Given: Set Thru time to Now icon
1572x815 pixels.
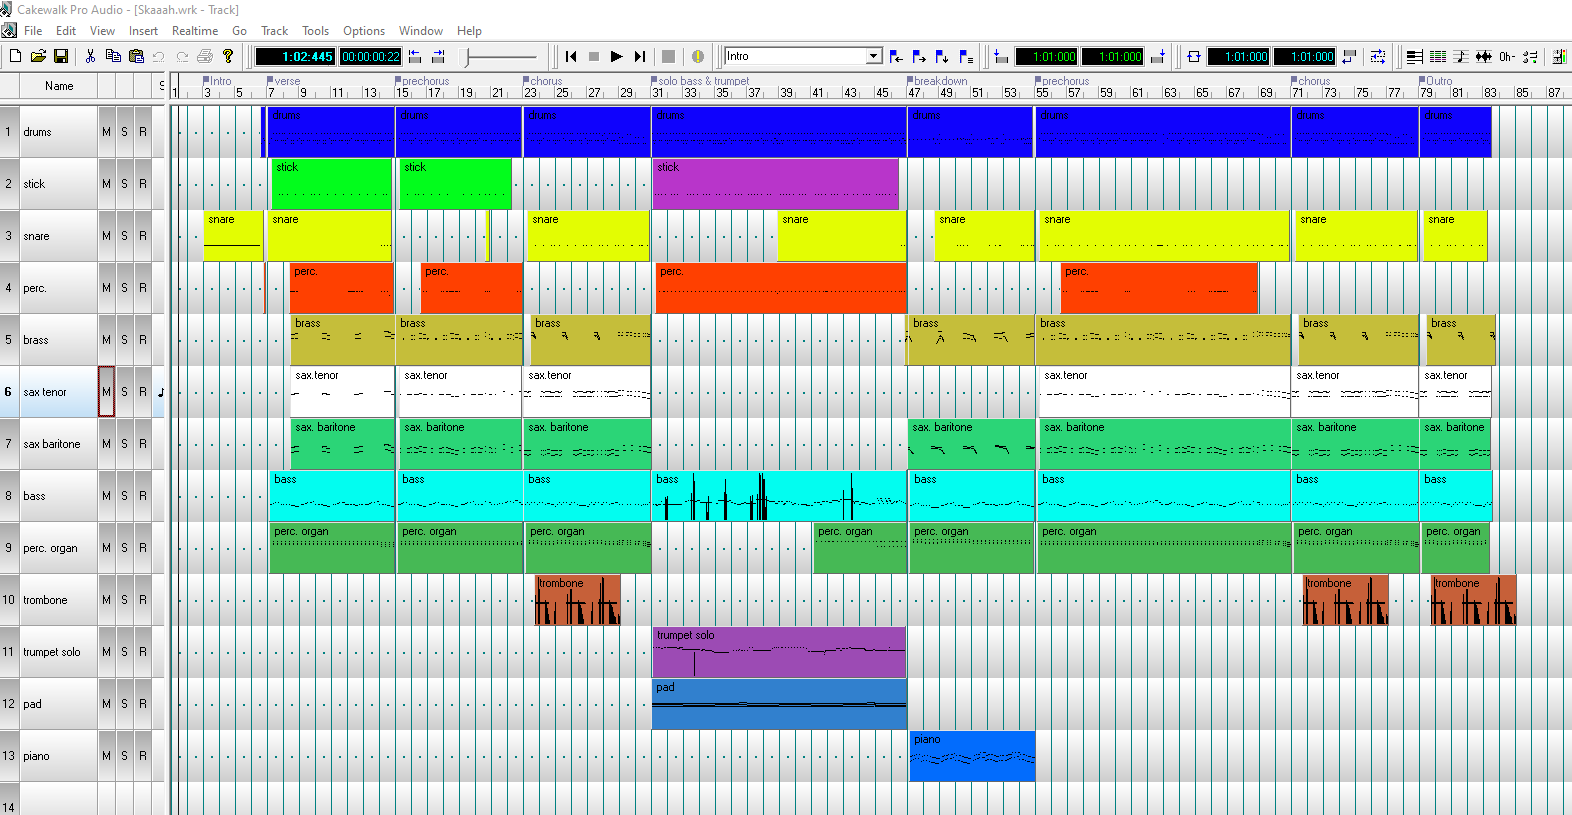Looking at the screenshot, I should [x=1157, y=56].
